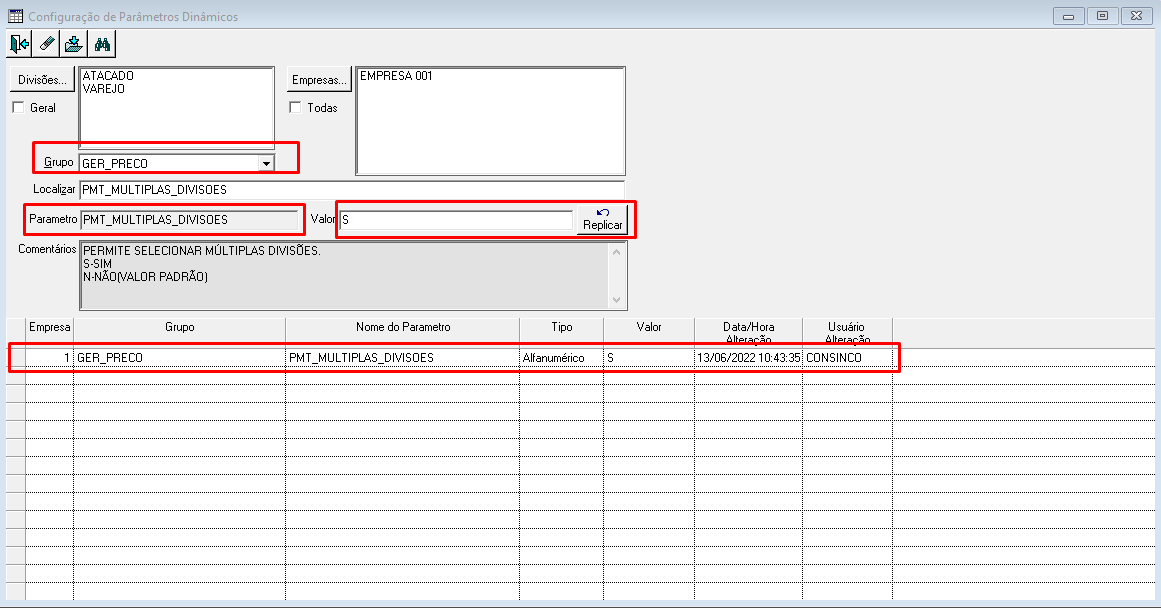
Task: Click the Tipo column header
Action: coord(561,331)
